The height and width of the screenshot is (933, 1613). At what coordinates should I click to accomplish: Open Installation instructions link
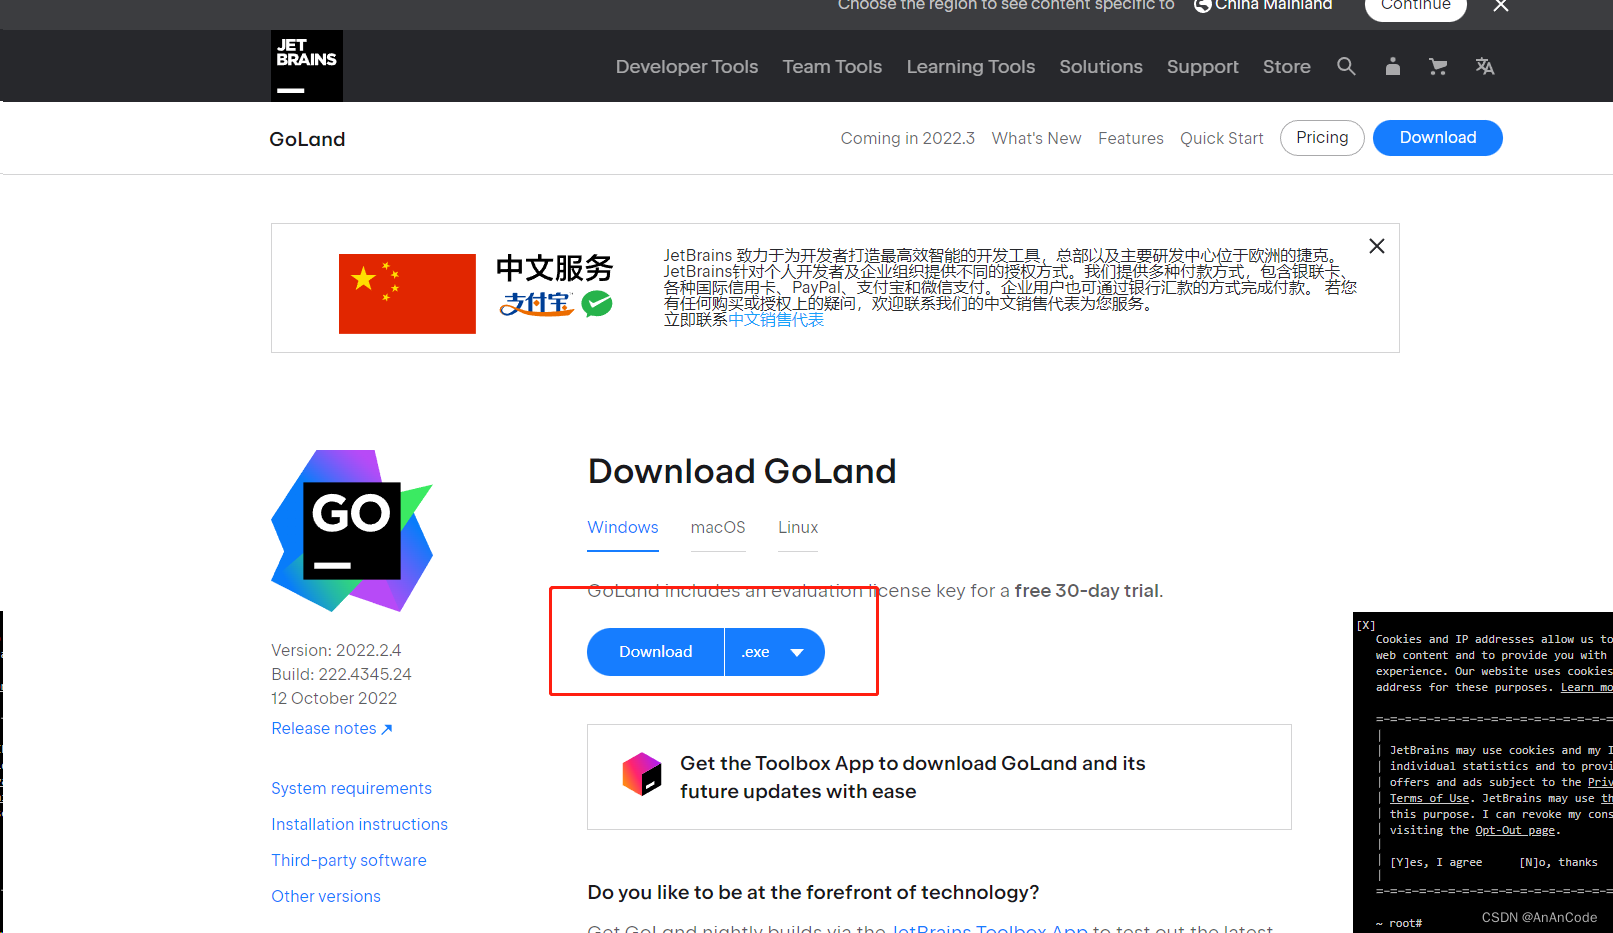click(359, 824)
